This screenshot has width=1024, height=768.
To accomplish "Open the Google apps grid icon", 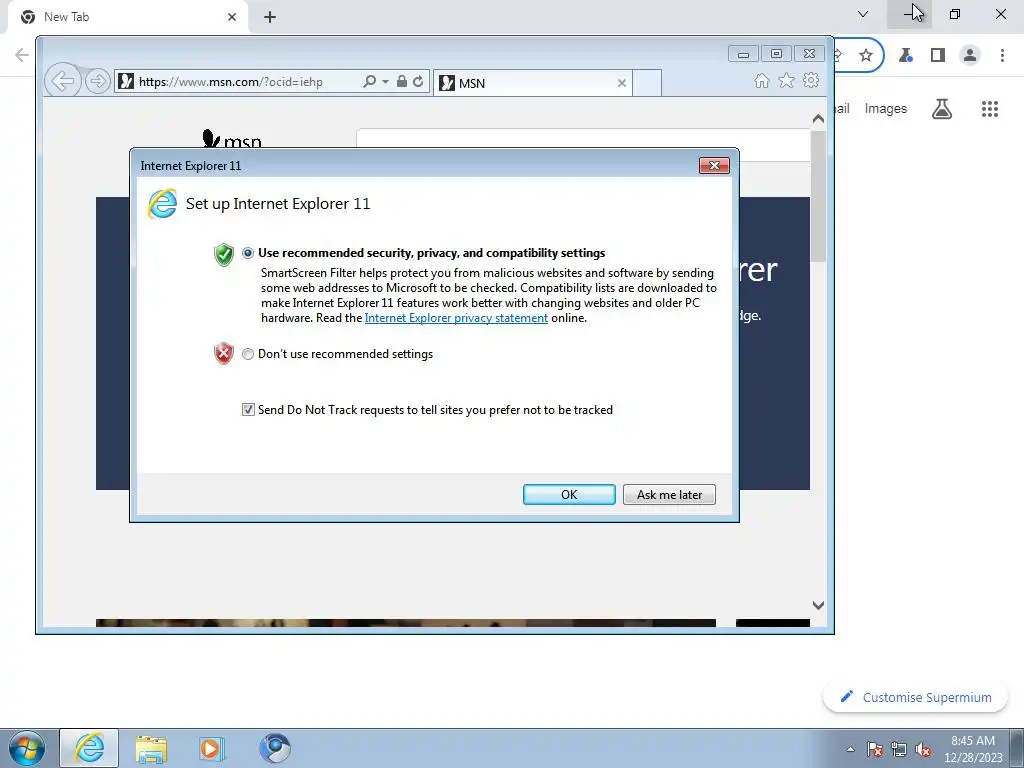I will (x=989, y=109).
